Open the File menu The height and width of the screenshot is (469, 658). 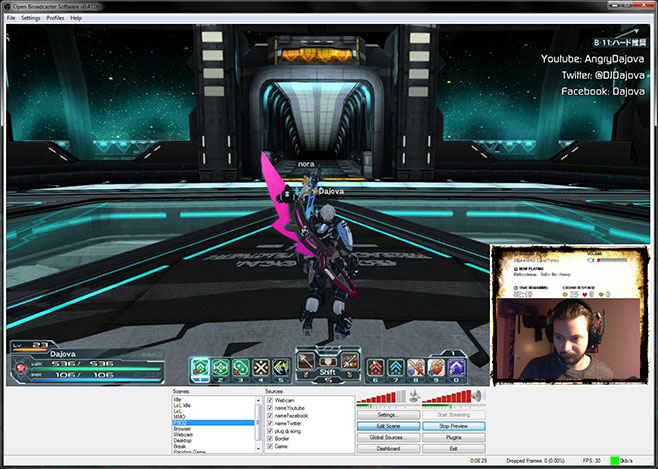12,18
